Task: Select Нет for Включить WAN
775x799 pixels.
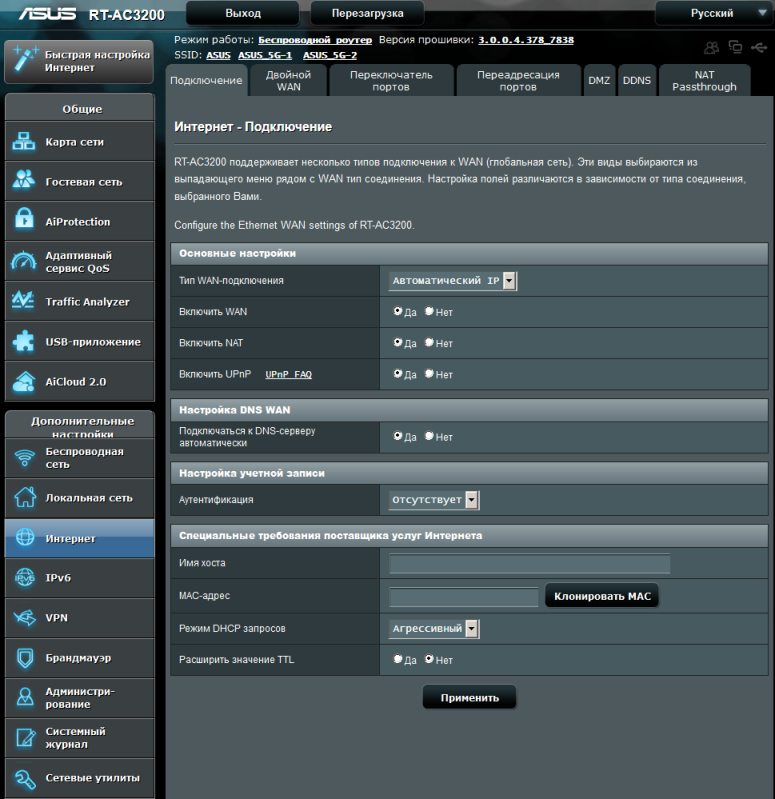Action: coord(429,311)
